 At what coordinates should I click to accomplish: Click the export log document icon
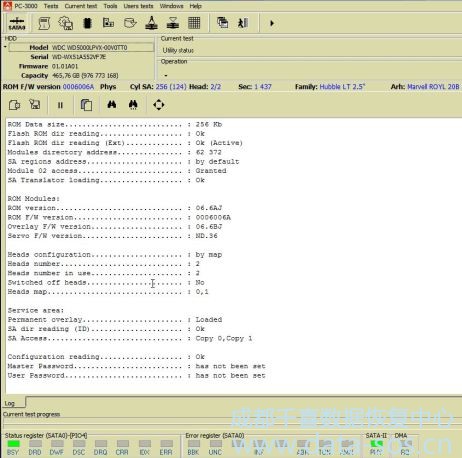[x=14, y=105]
